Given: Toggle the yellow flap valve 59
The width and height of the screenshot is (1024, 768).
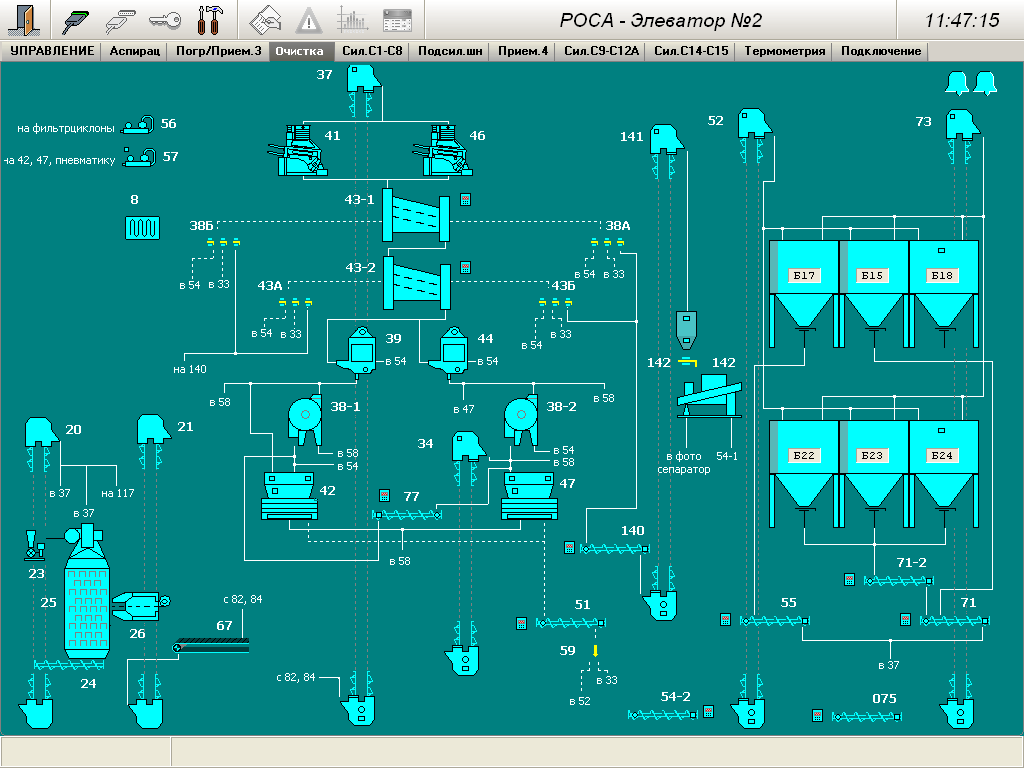Looking at the screenshot, I should 596,651.
